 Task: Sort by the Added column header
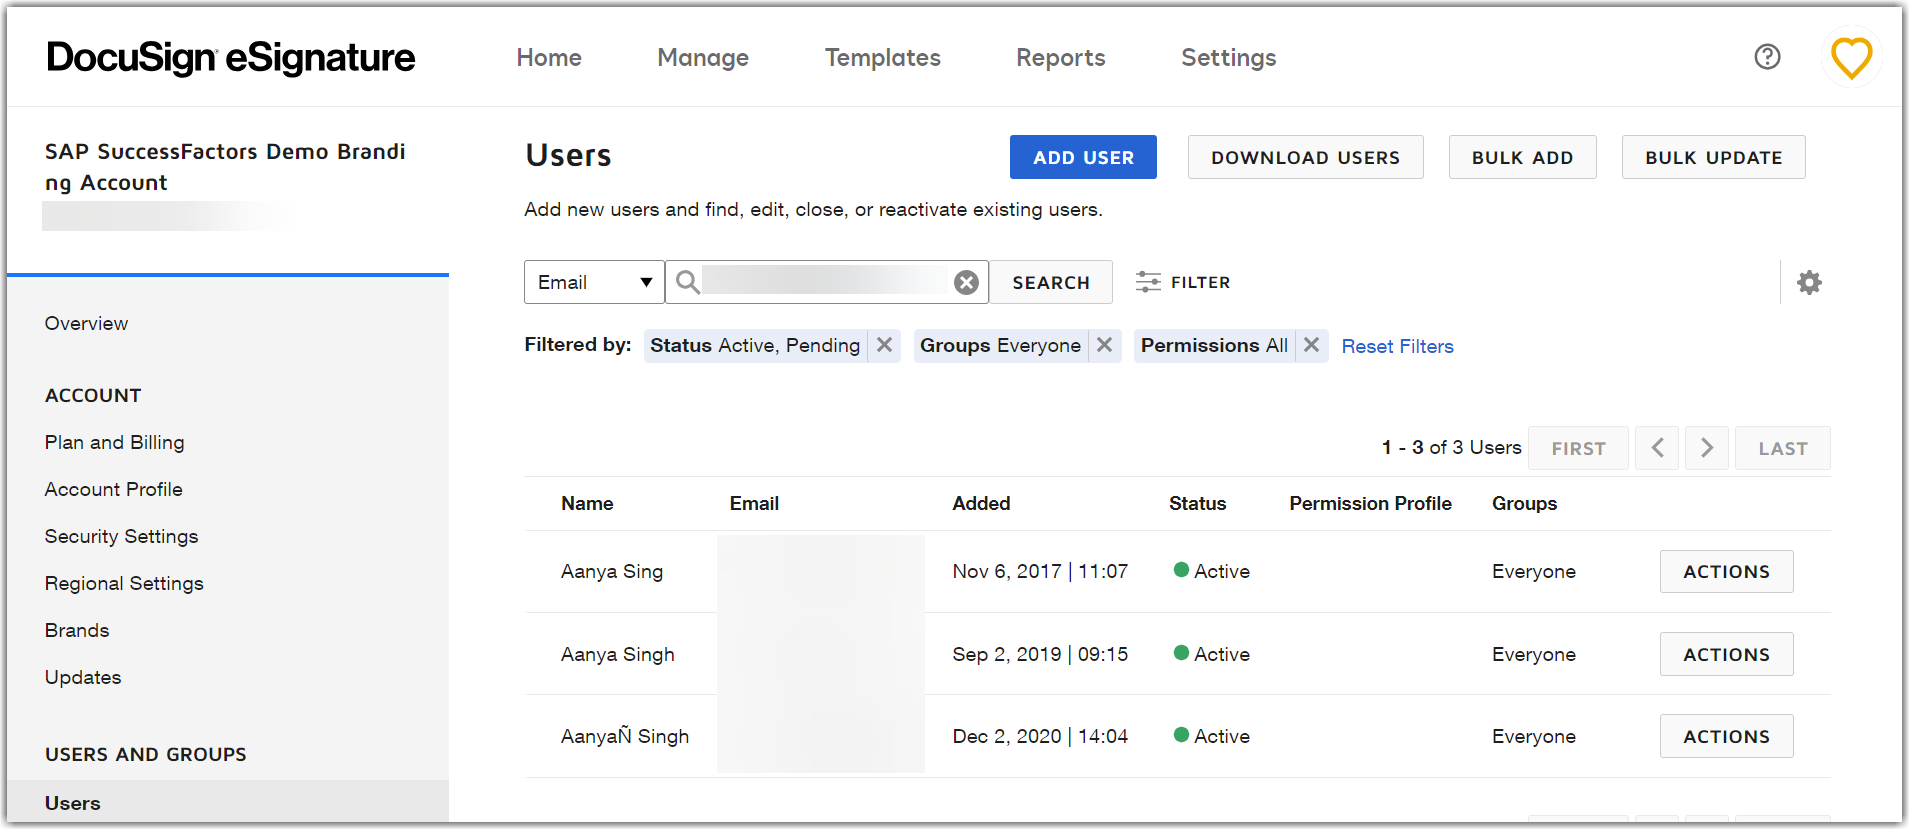(981, 503)
